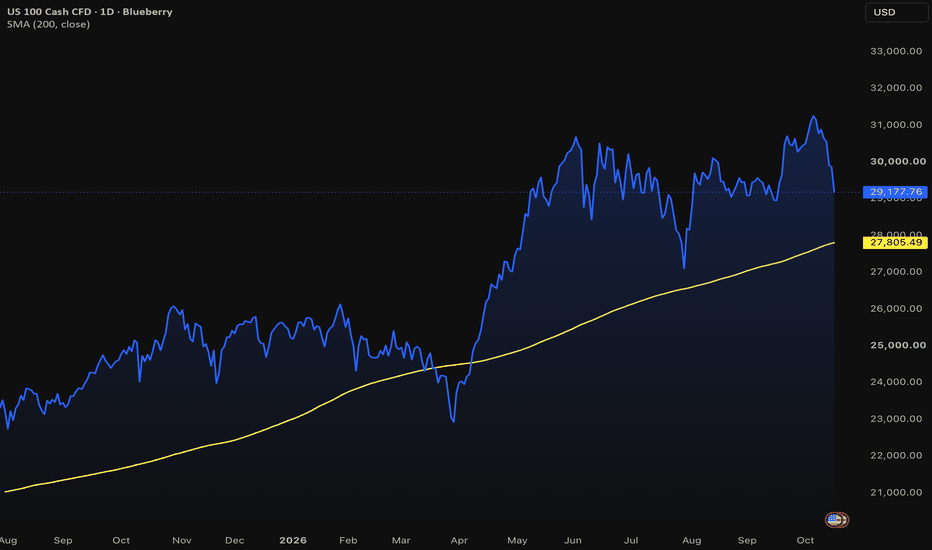Click the May label on the time axis
This screenshot has width=932, height=550.
517,540
